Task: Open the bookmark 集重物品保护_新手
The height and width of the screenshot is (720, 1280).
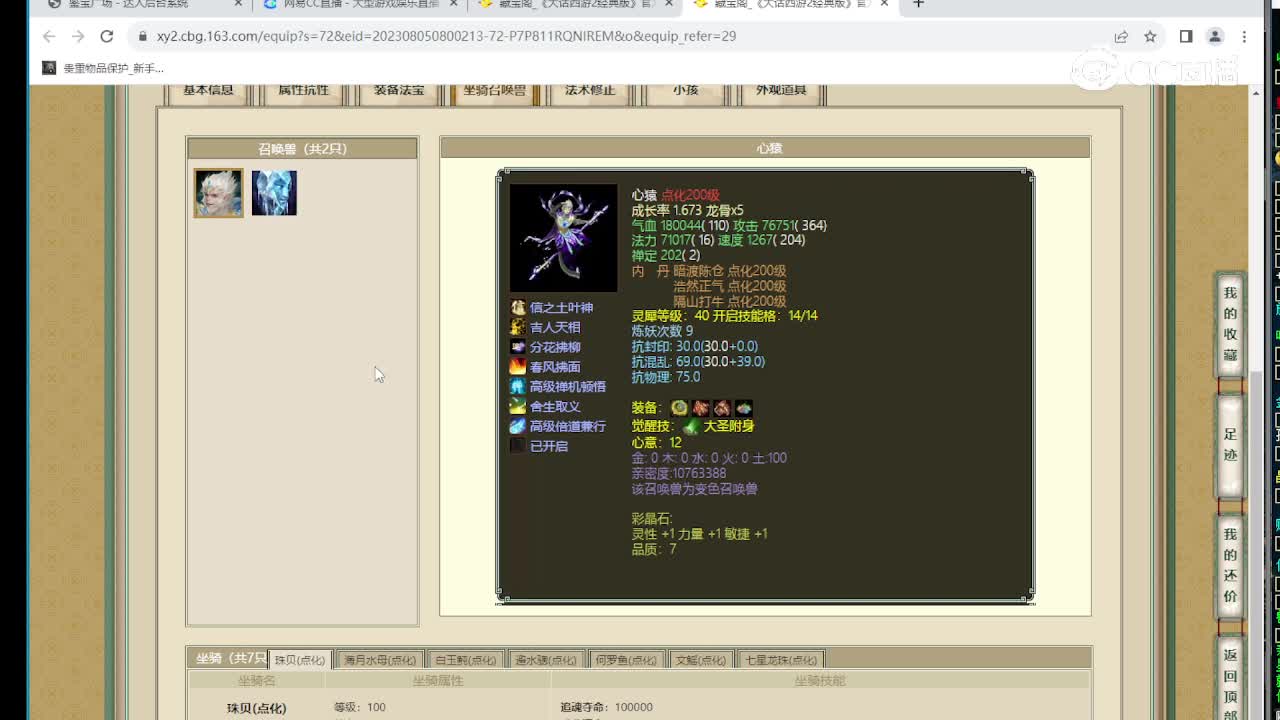Action: coord(103,68)
